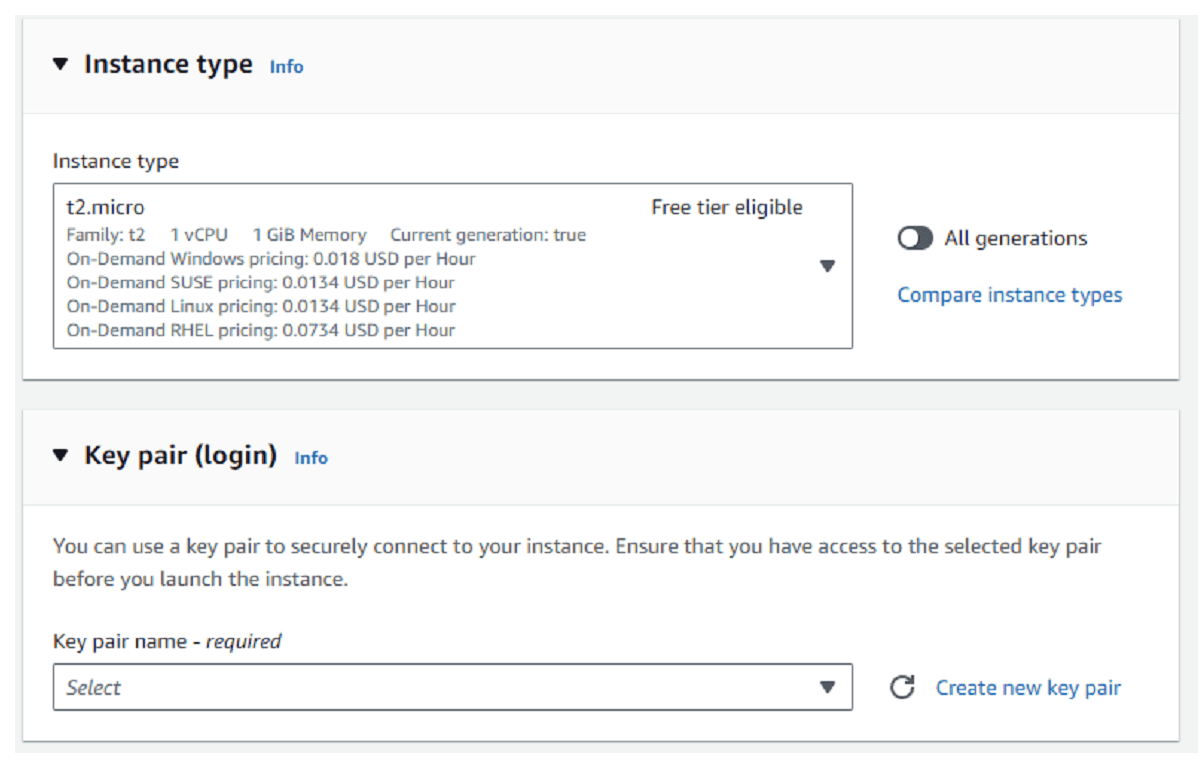Click the Free tier eligible label

(726, 208)
